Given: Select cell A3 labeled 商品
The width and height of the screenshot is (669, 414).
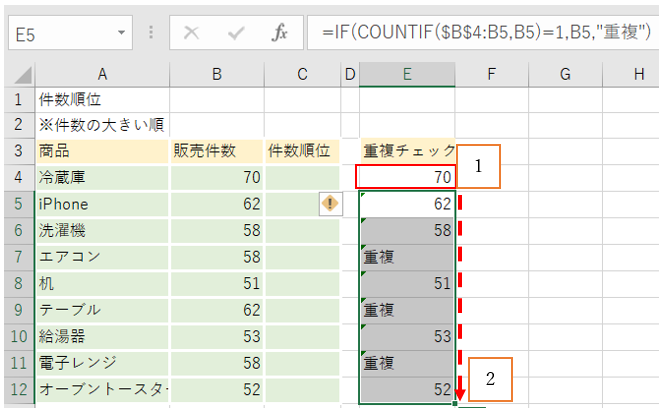Looking at the screenshot, I should point(101,151).
